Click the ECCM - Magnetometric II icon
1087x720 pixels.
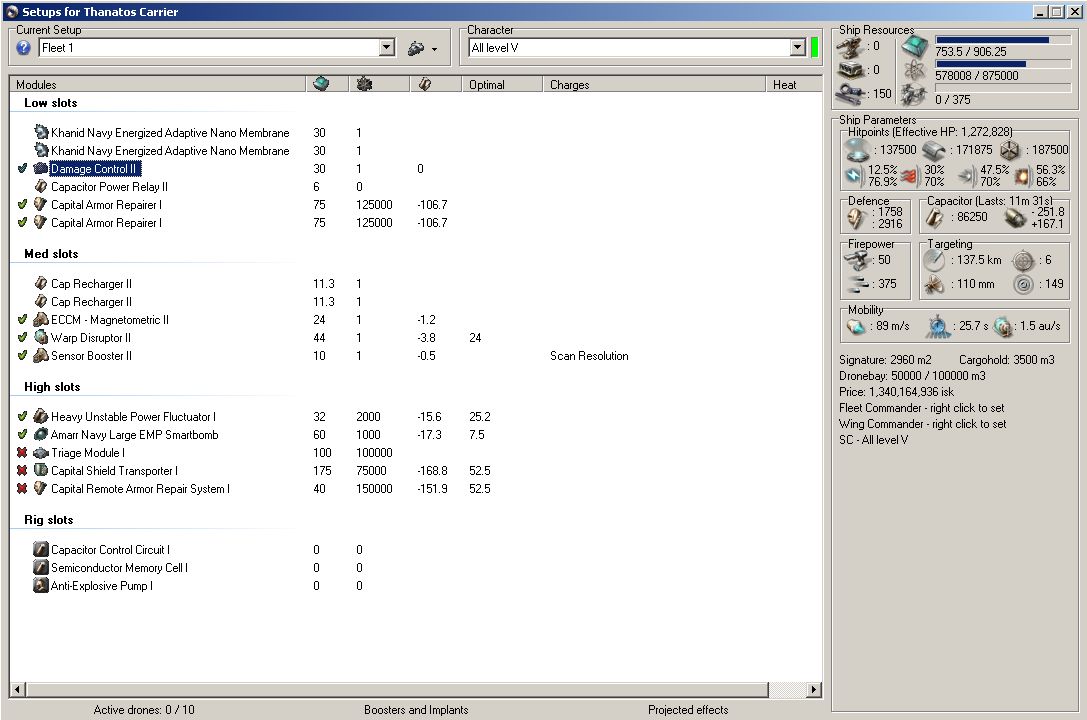coord(41,319)
